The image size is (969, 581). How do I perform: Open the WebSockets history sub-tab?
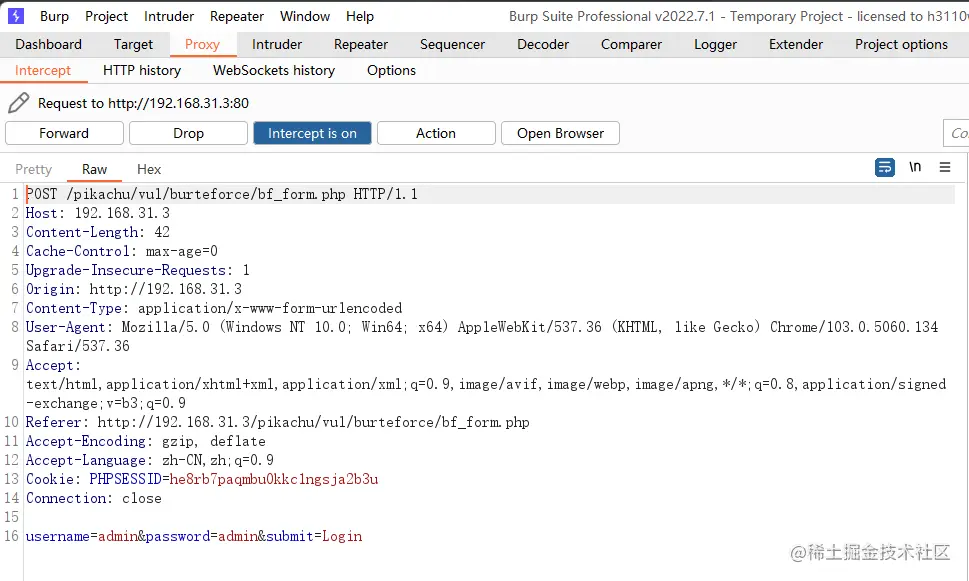274,70
